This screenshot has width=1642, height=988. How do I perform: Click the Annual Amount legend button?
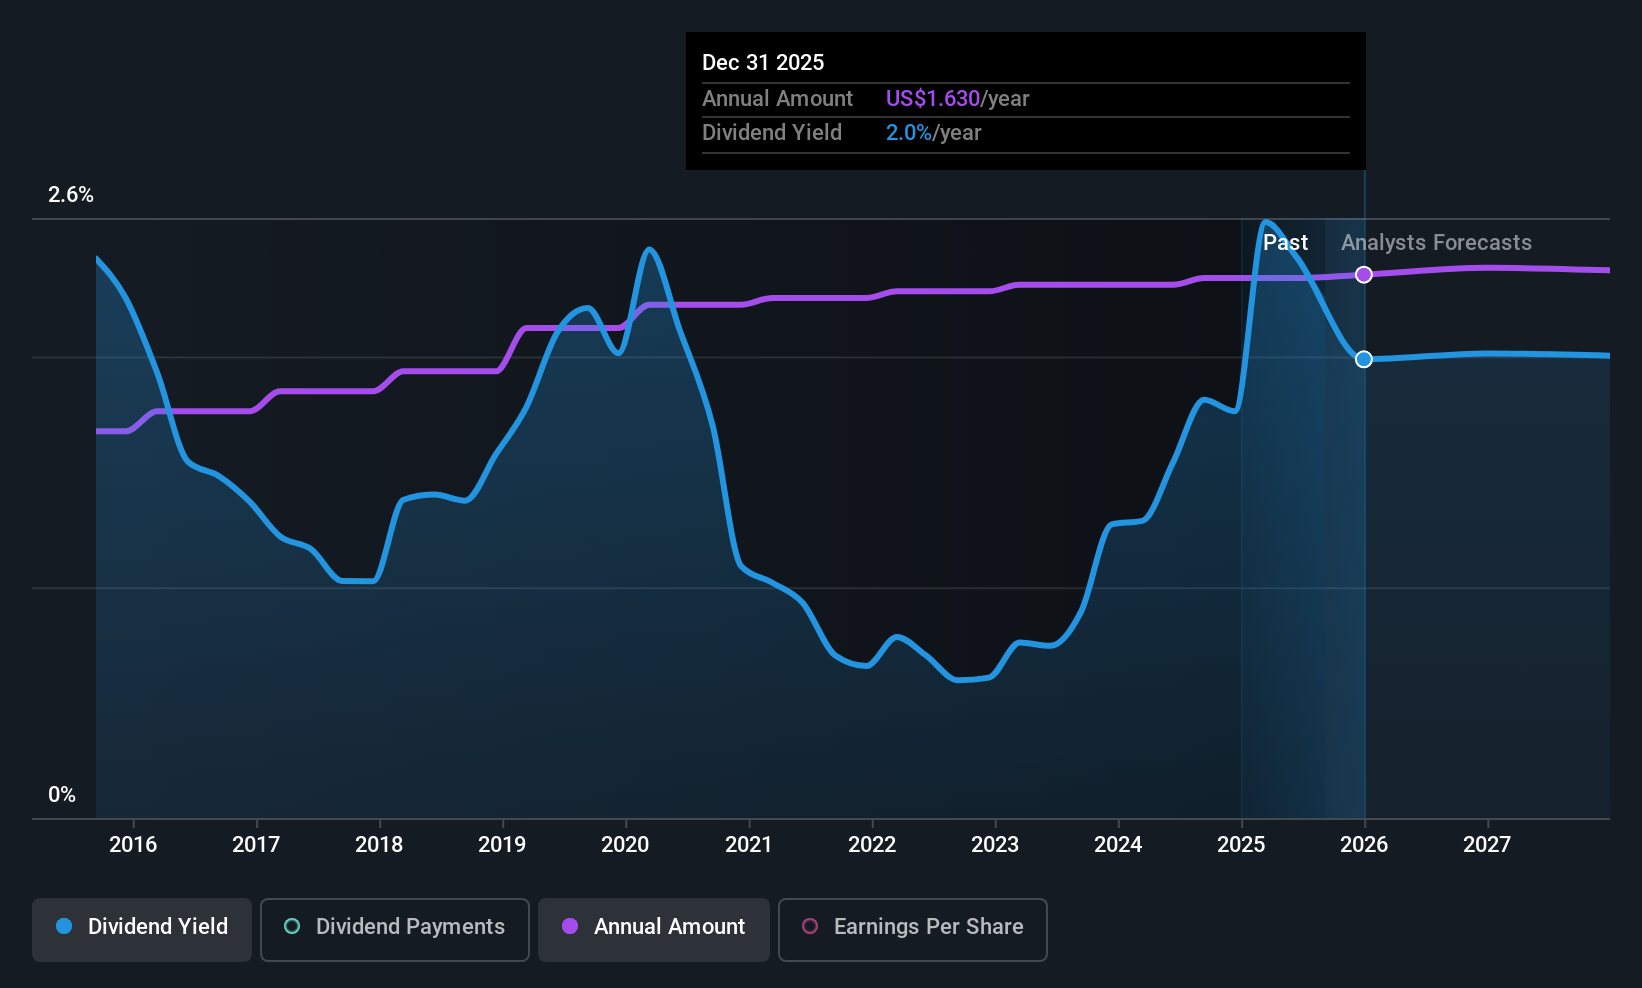click(653, 929)
